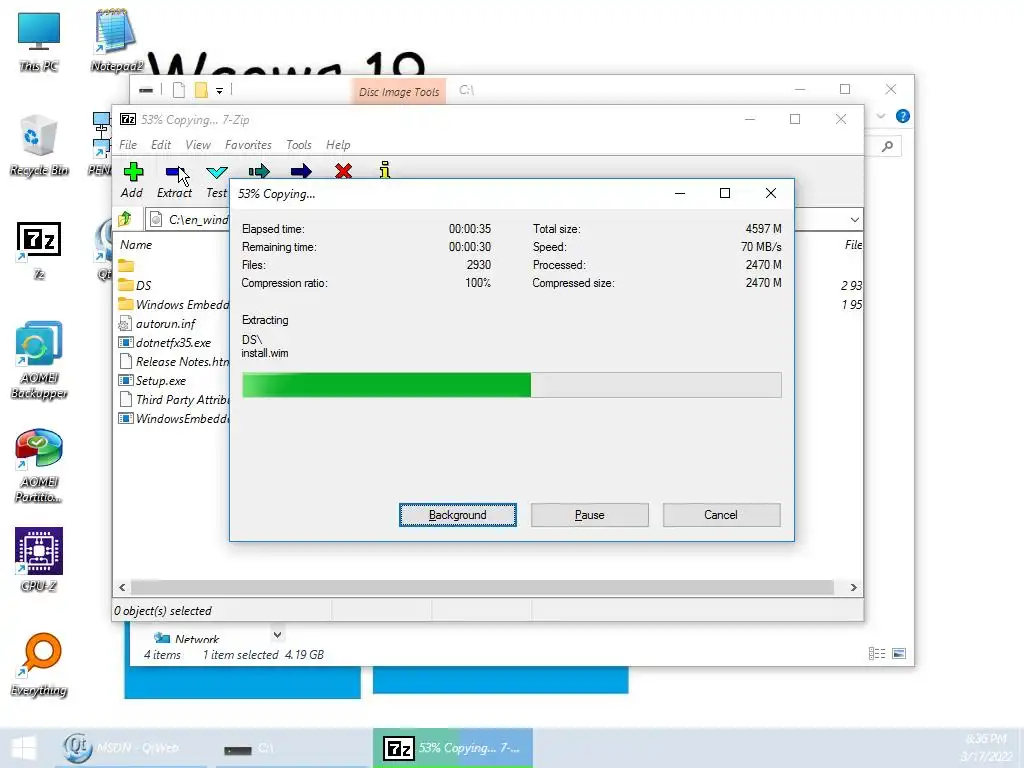Click the taskbar clock showing date
This screenshot has width=1024, height=768.
[985, 748]
